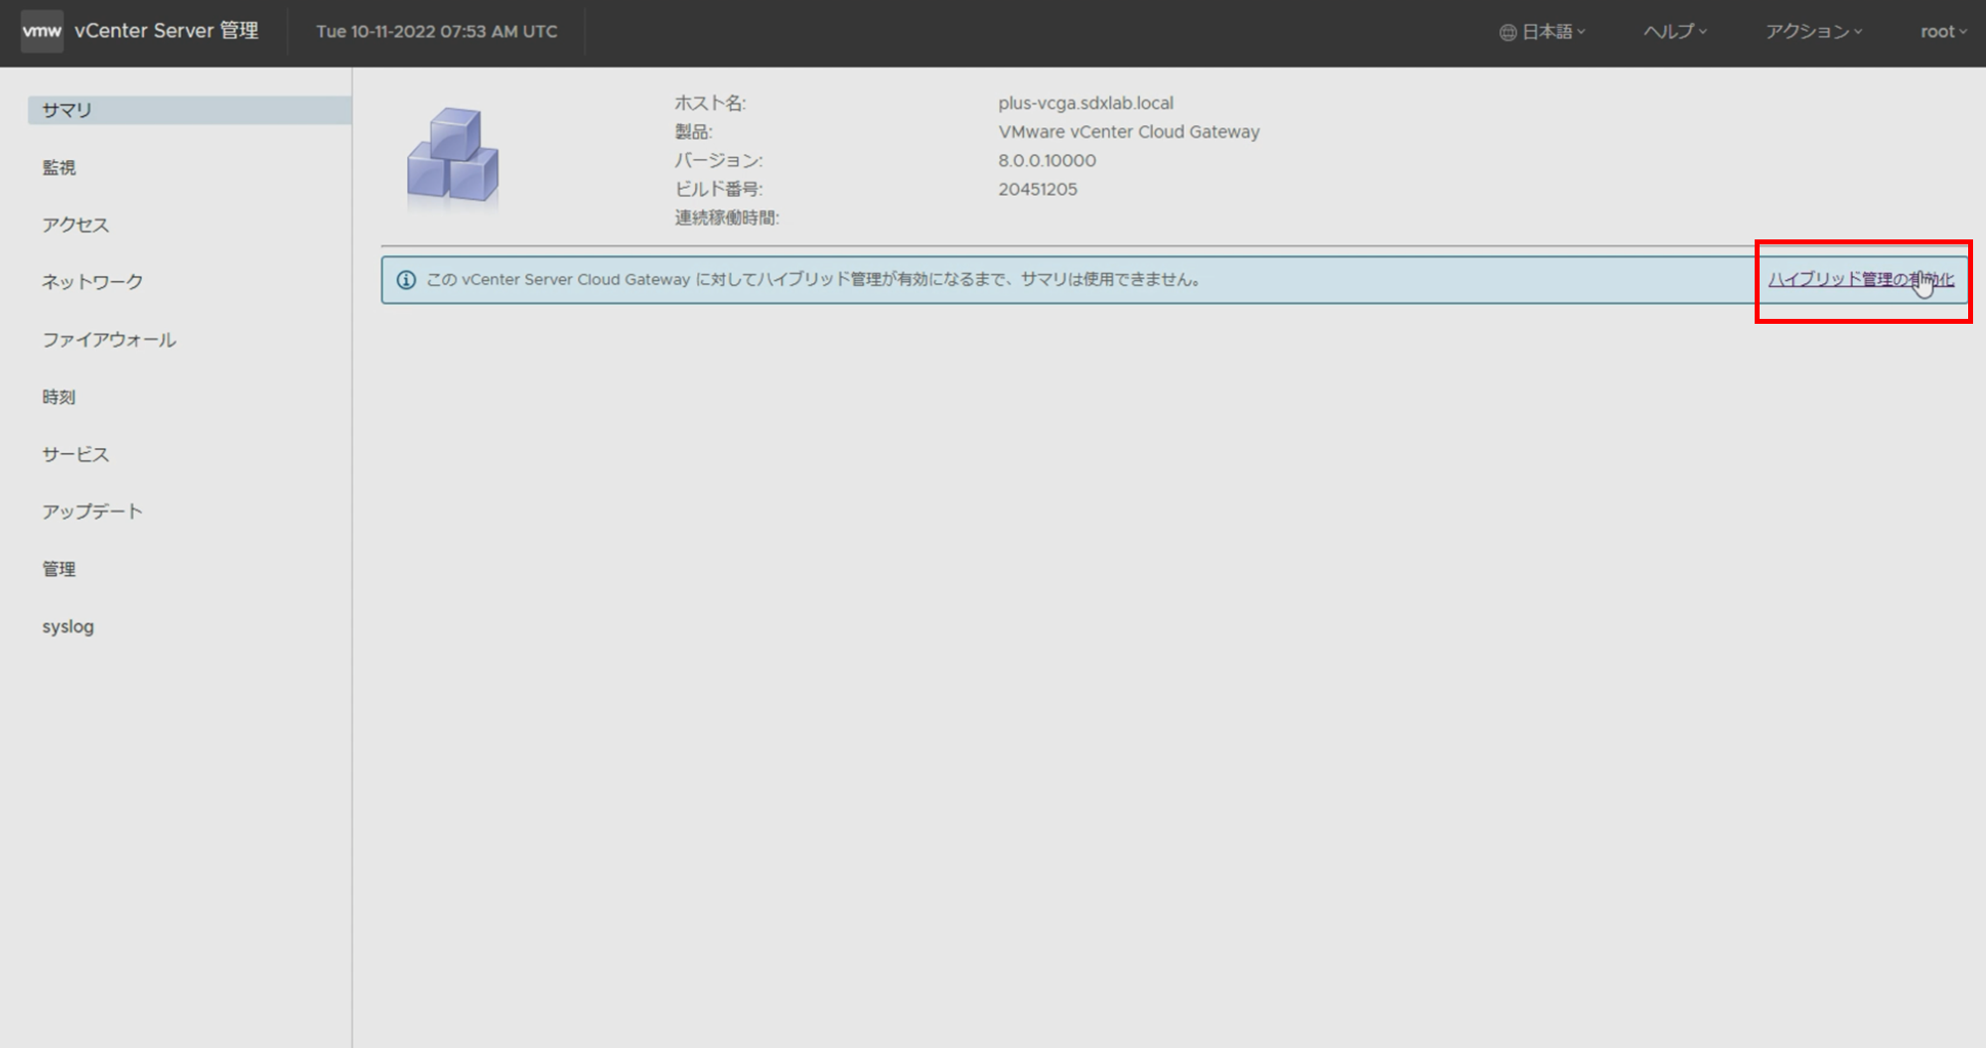Click the ホスト名 label
Image resolution: width=1986 pixels, height=1048 pixels.
click(x=710, y=103)
